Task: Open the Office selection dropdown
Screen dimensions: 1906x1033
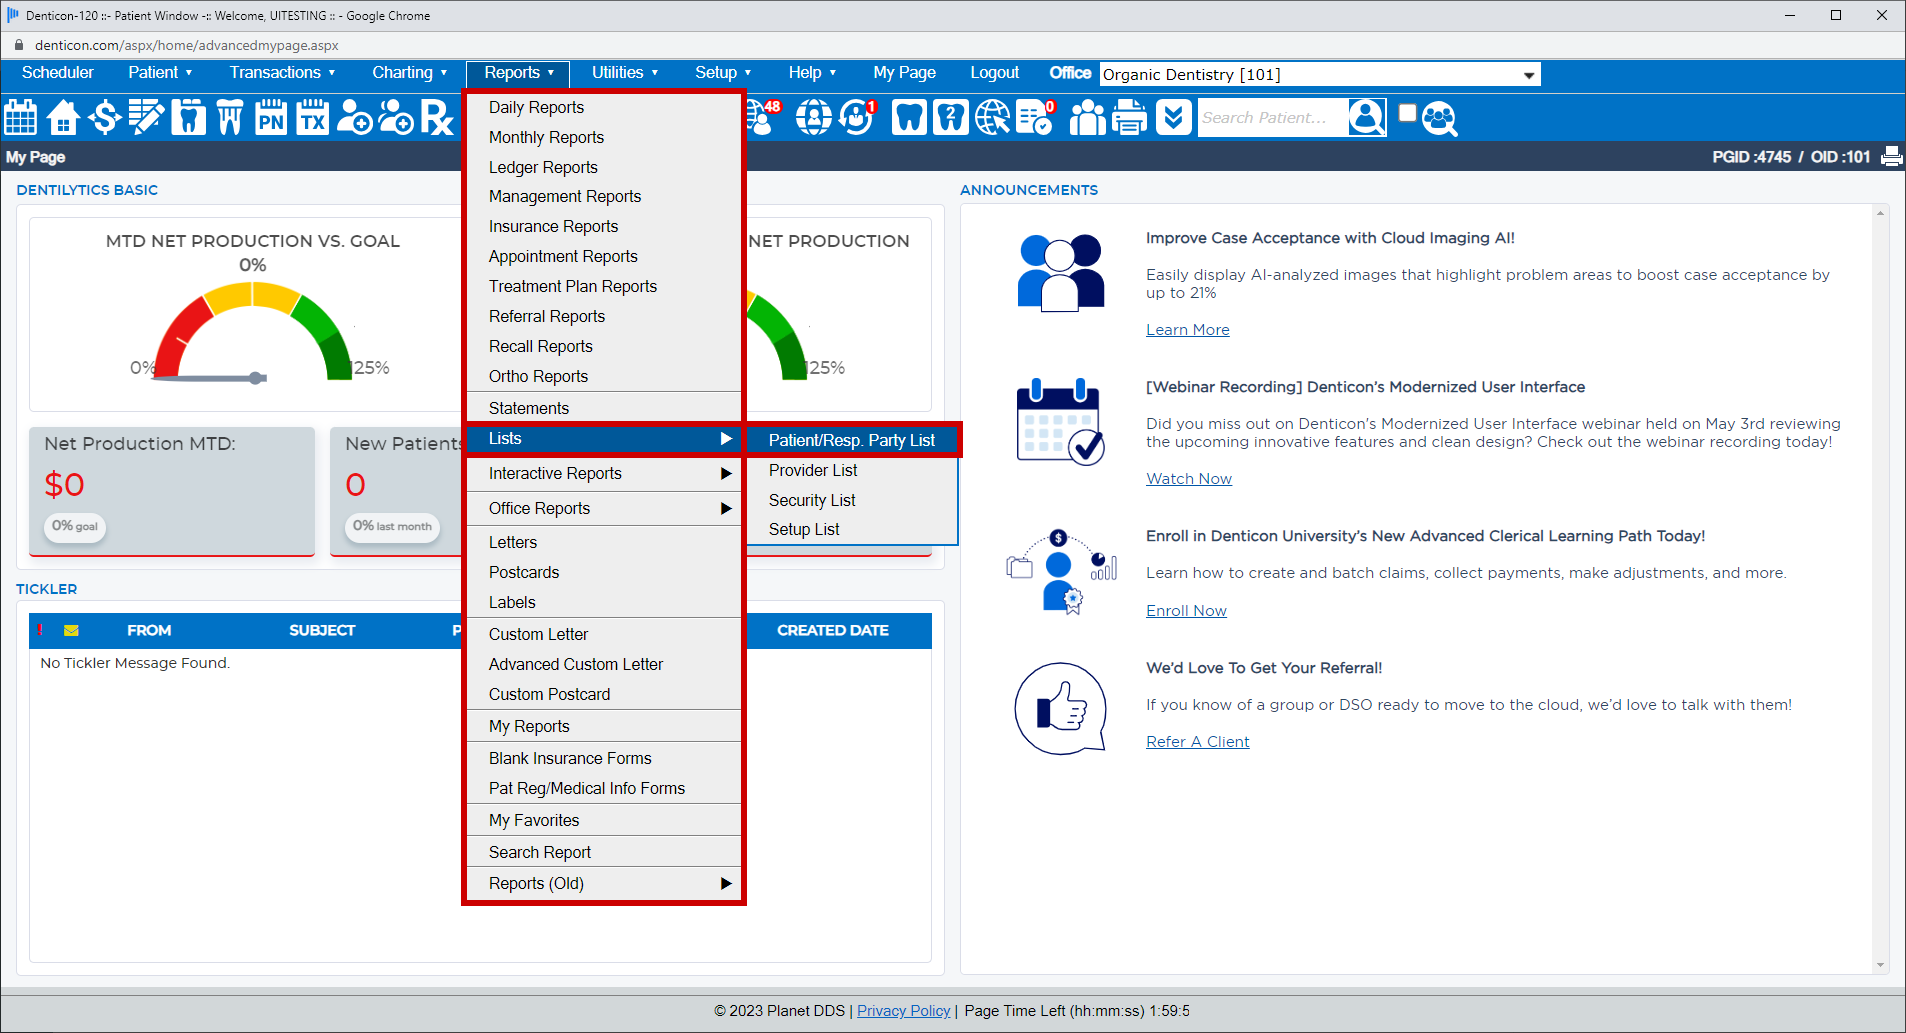Action: [x=1320, y=74]
